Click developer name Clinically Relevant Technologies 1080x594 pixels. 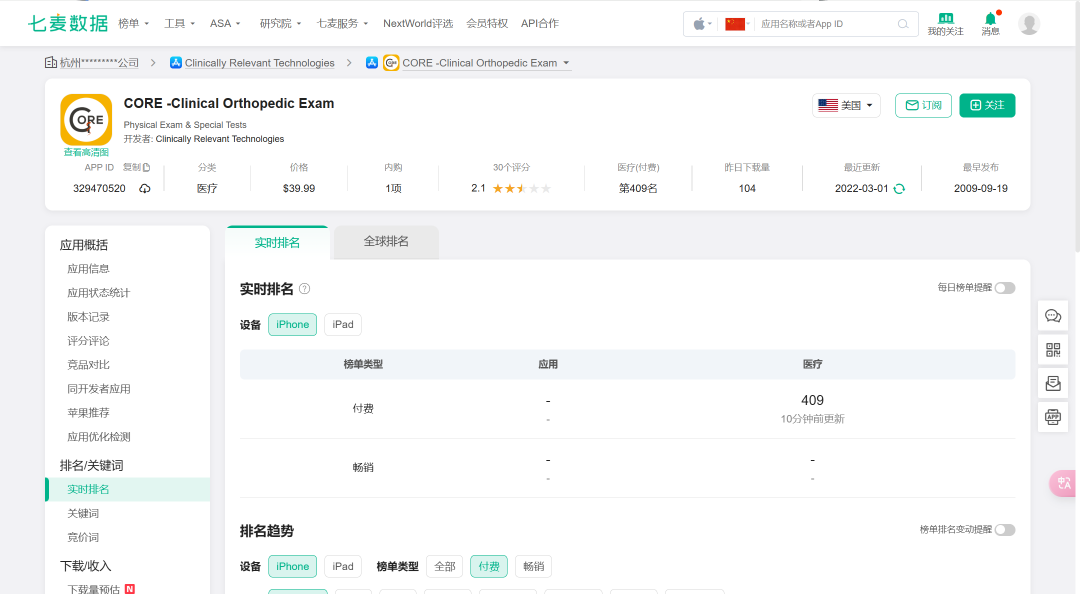pos(220,139)
